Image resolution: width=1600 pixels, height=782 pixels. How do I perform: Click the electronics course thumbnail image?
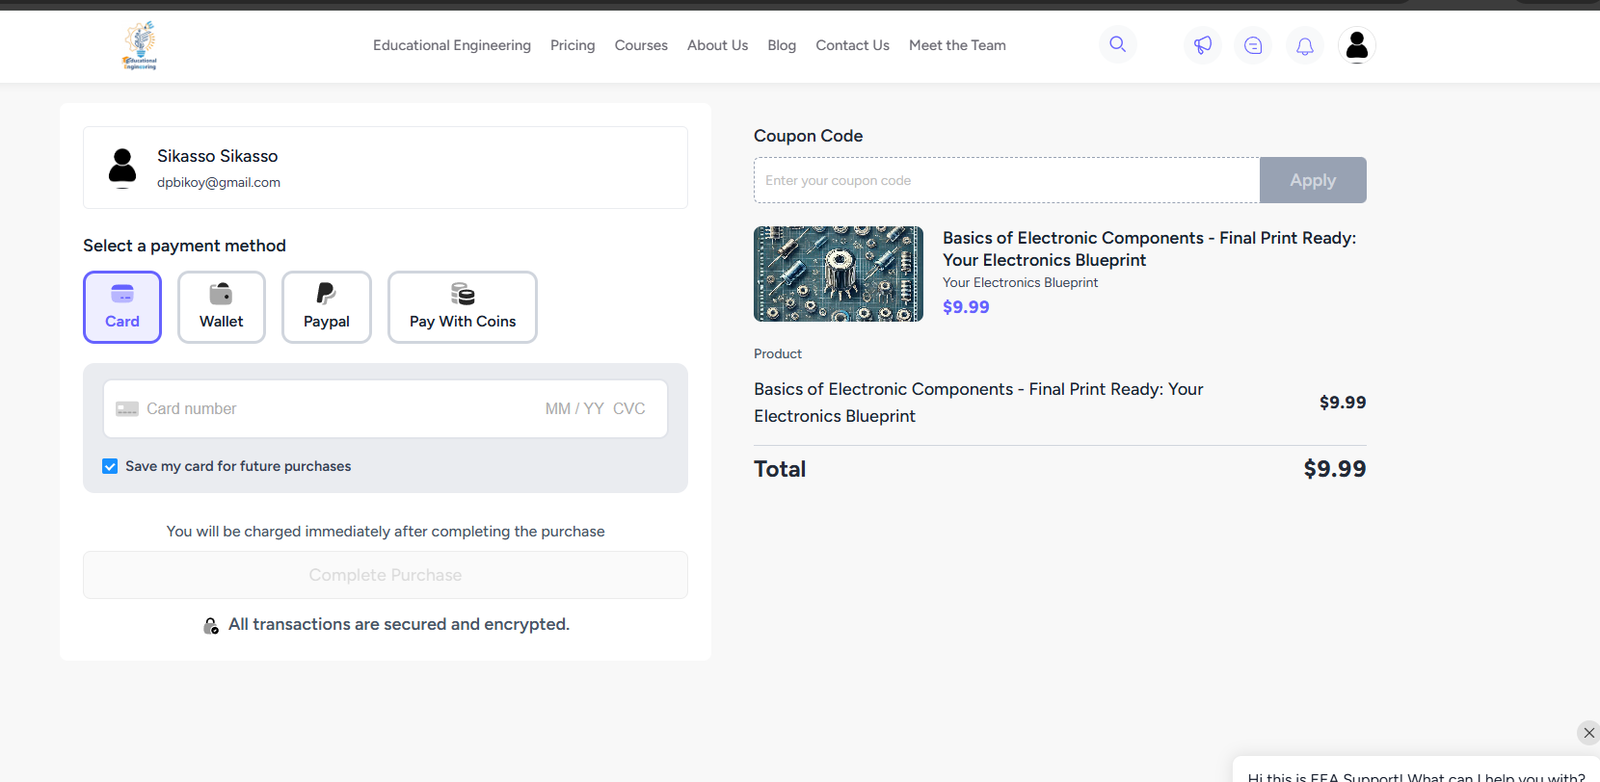(838, 274)
